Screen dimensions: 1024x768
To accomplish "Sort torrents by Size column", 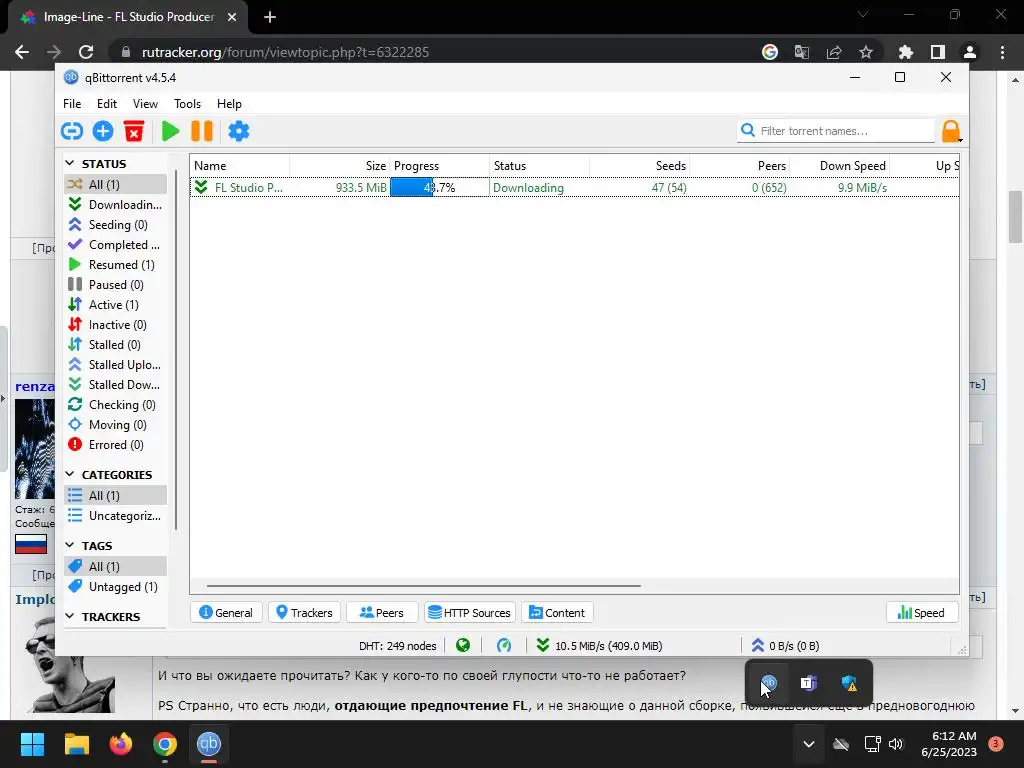I will tap(340, 166).
